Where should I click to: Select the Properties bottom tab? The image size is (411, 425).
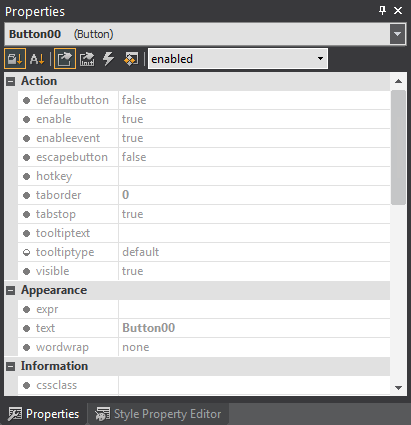(x=44, y=414)
